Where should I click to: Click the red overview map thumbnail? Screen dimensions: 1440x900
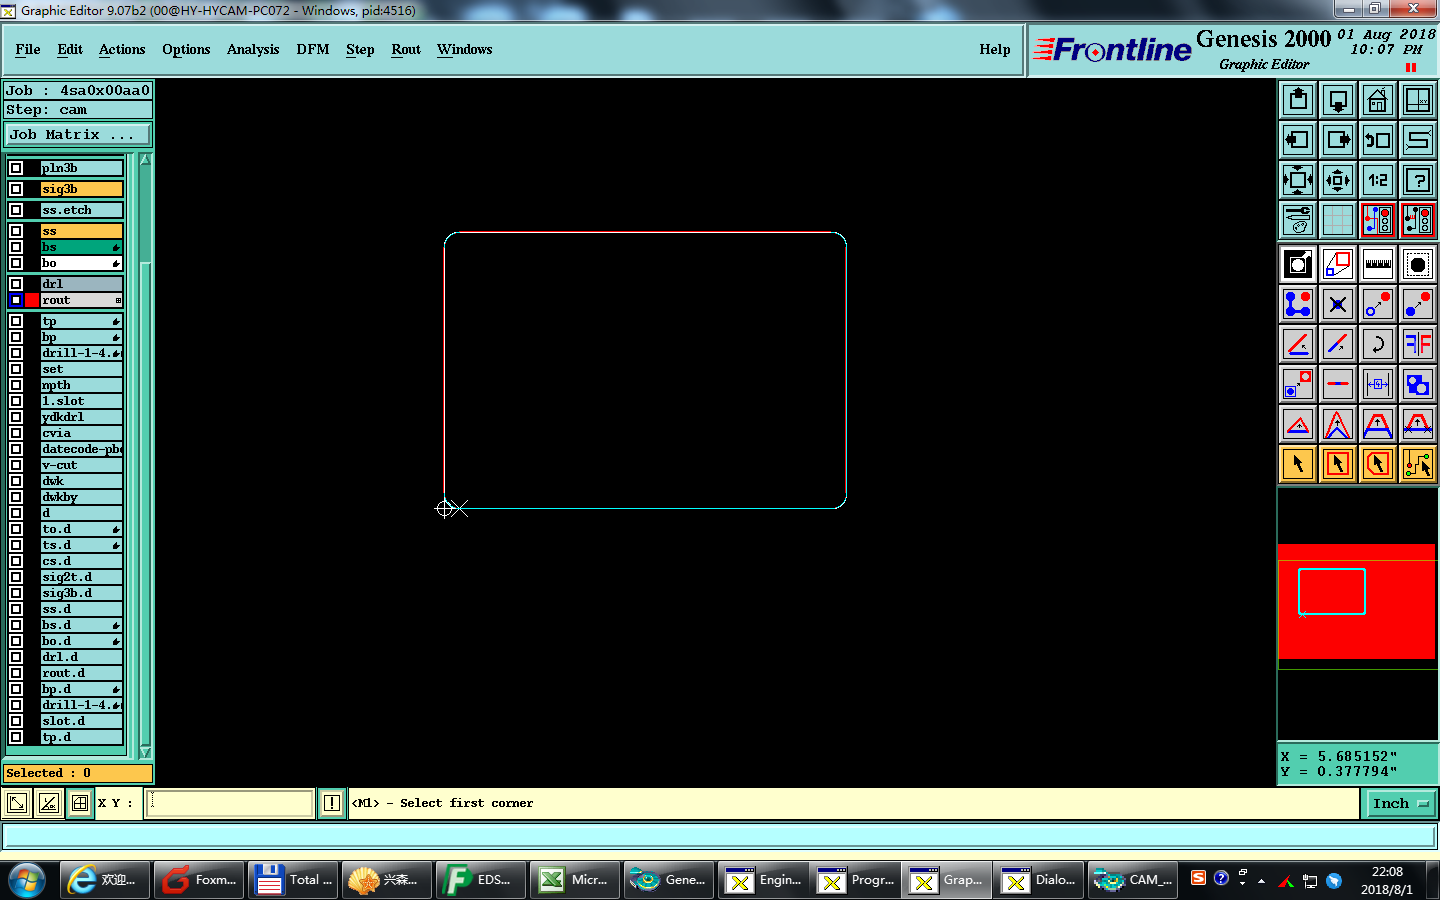pos(1357,601)
